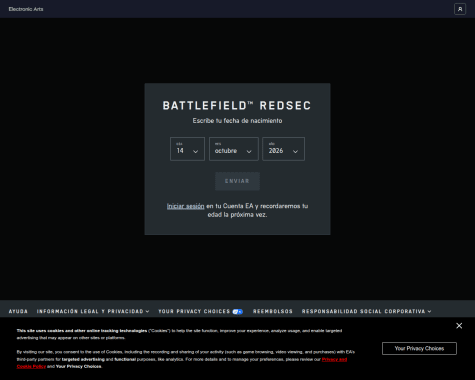Screen dimensions: 475x380
Task: Close the cookie banner with X
Action: click(459, 326)
